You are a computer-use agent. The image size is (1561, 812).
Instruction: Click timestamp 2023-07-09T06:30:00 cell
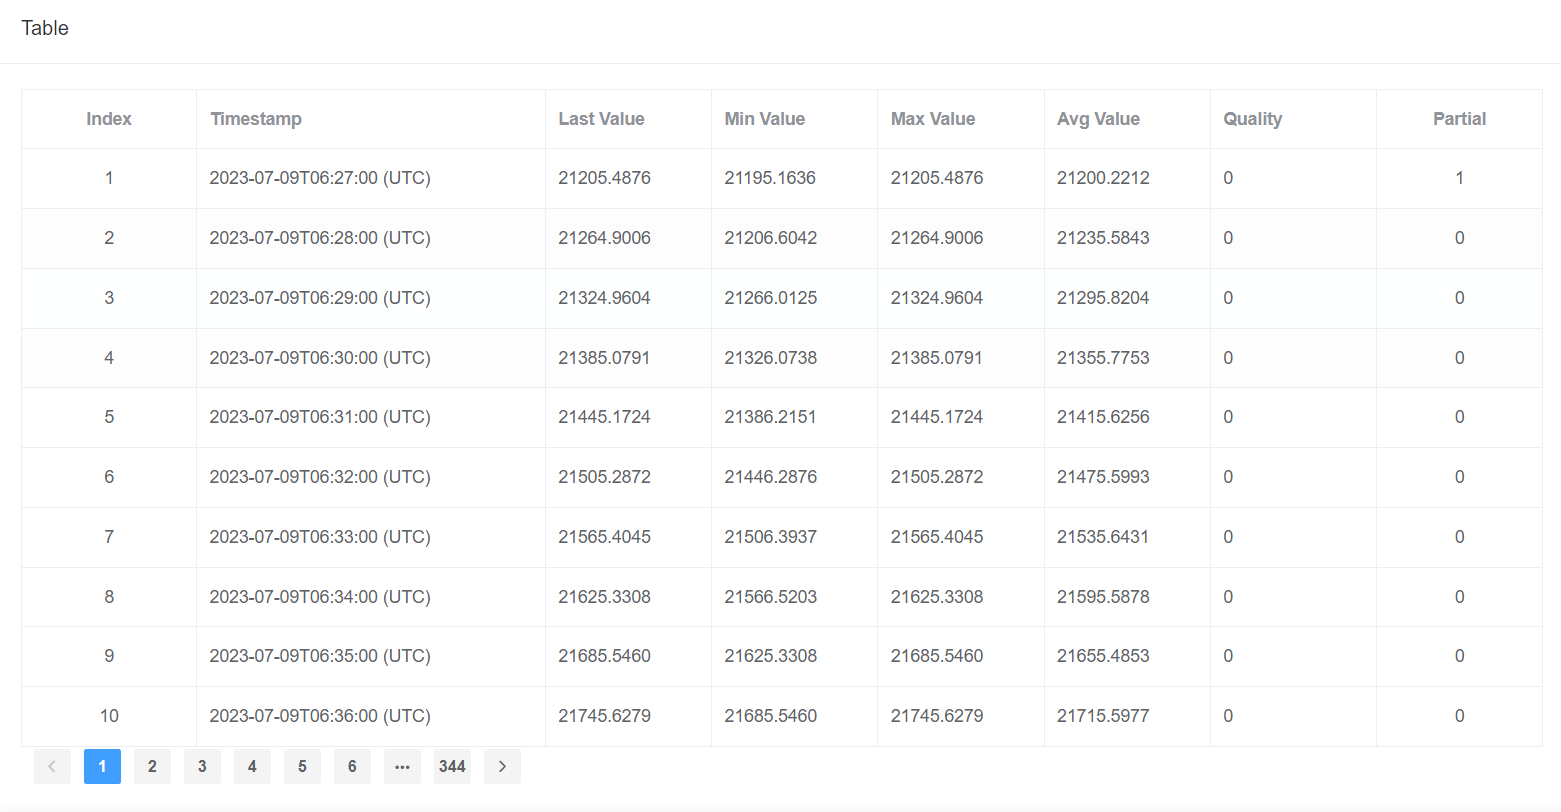(x=320, y=358)
